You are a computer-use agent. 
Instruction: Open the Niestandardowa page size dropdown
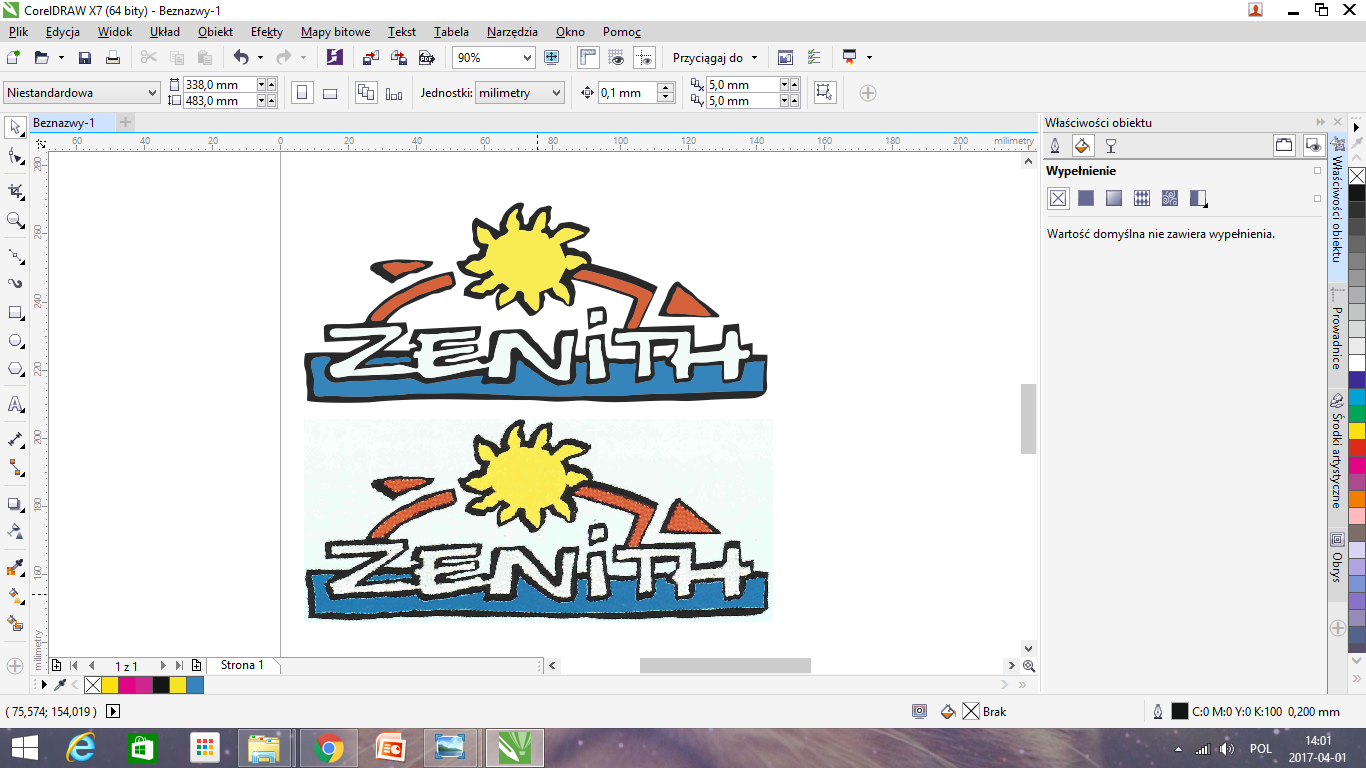click(152, 93)
